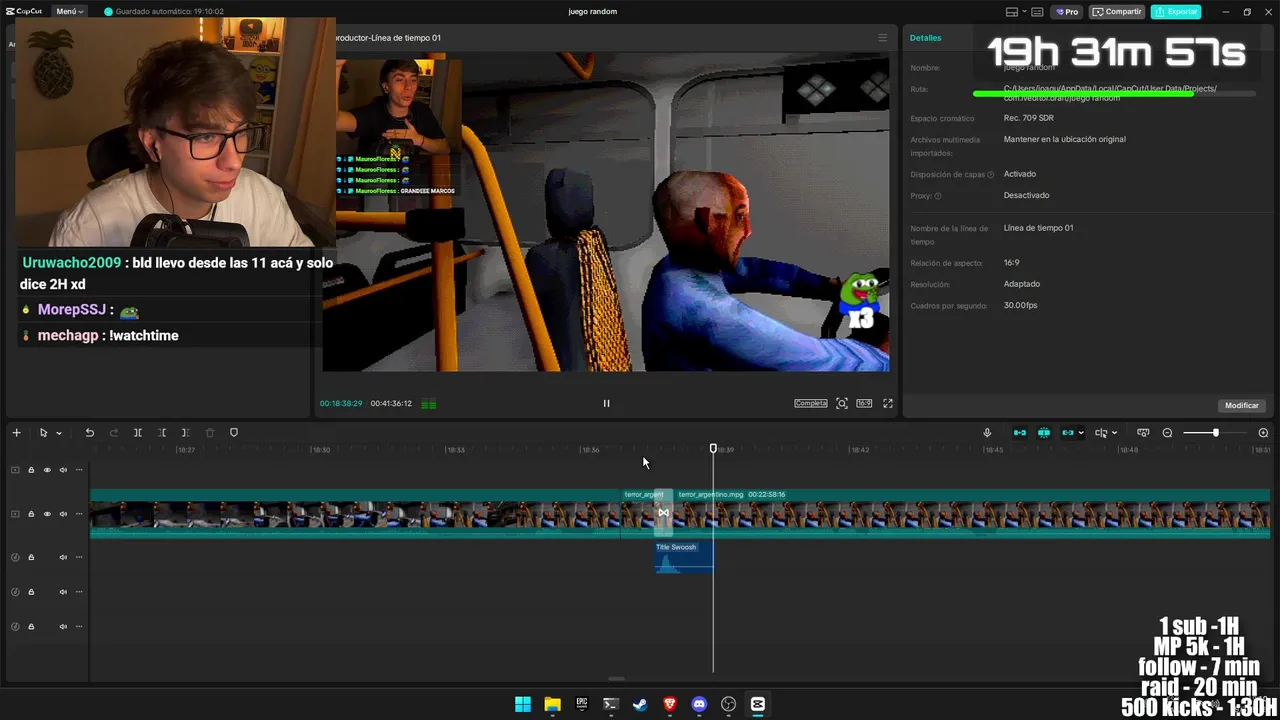
Task: Hide the top video track with eye icon
Action: click(47, 470)
